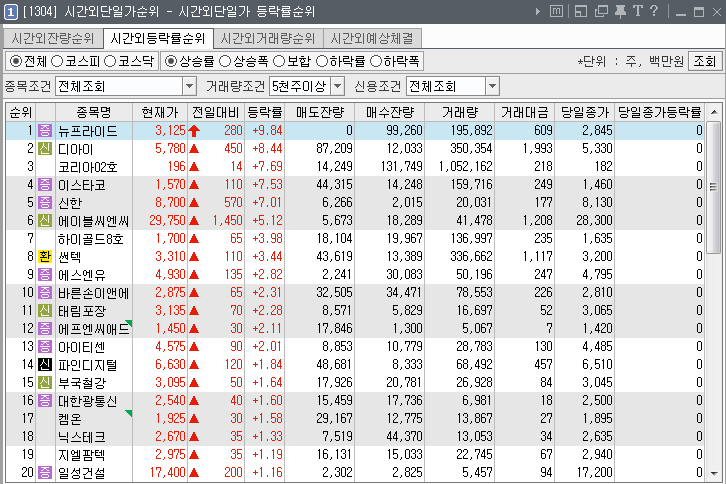Switch to the 시간외잔량순위 tab
Screen dimensions: 726x484
point(53,38)
